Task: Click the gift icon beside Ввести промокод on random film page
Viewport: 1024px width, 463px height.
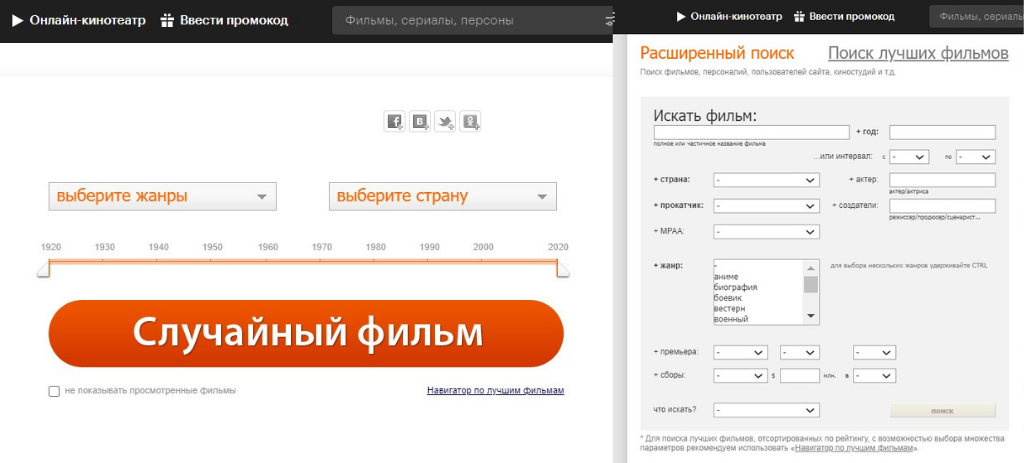Action: tap(167, 20)
